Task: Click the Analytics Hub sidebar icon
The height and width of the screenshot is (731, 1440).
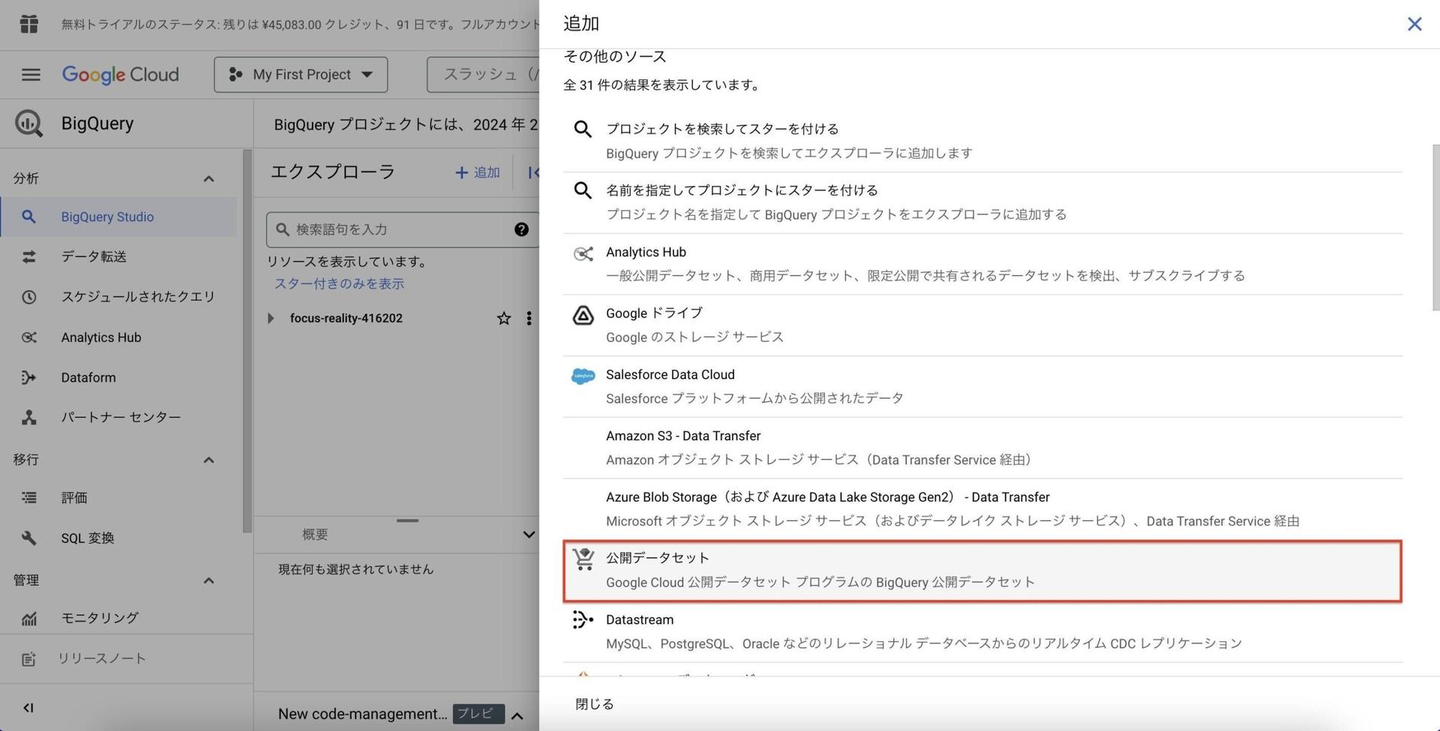Action: point(29,337)
